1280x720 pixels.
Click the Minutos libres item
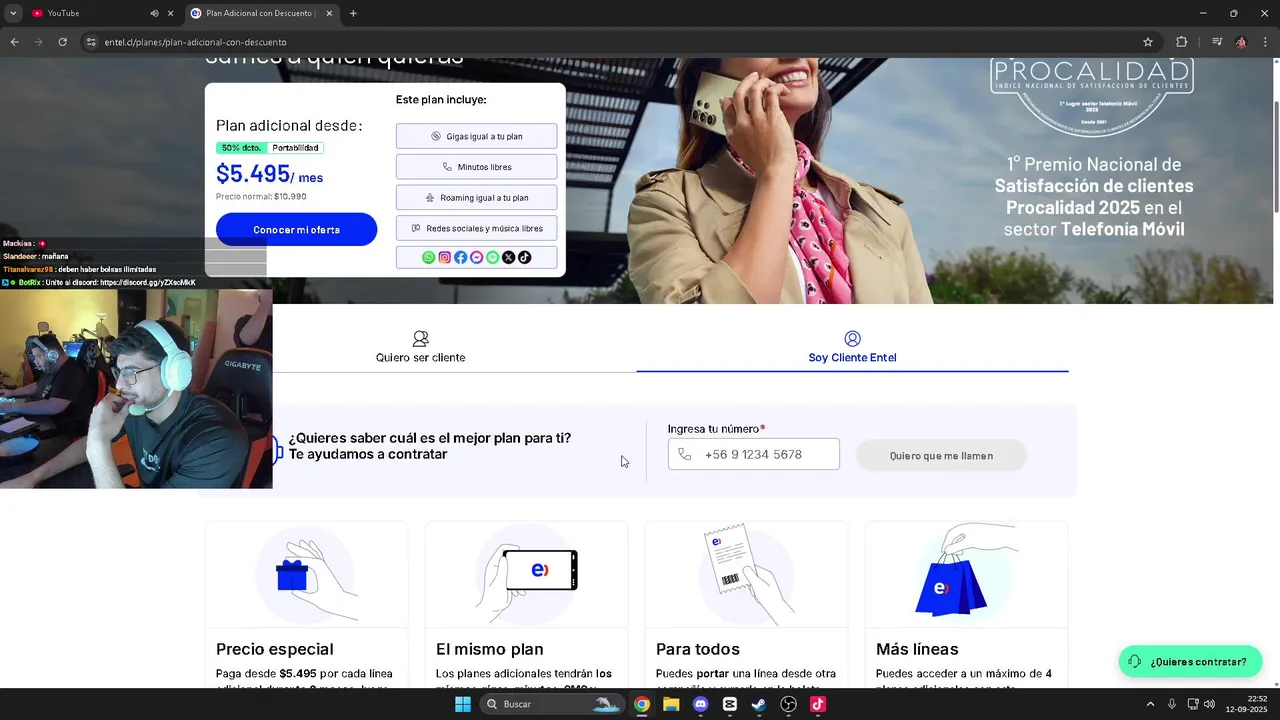click(x=476, y=167)
